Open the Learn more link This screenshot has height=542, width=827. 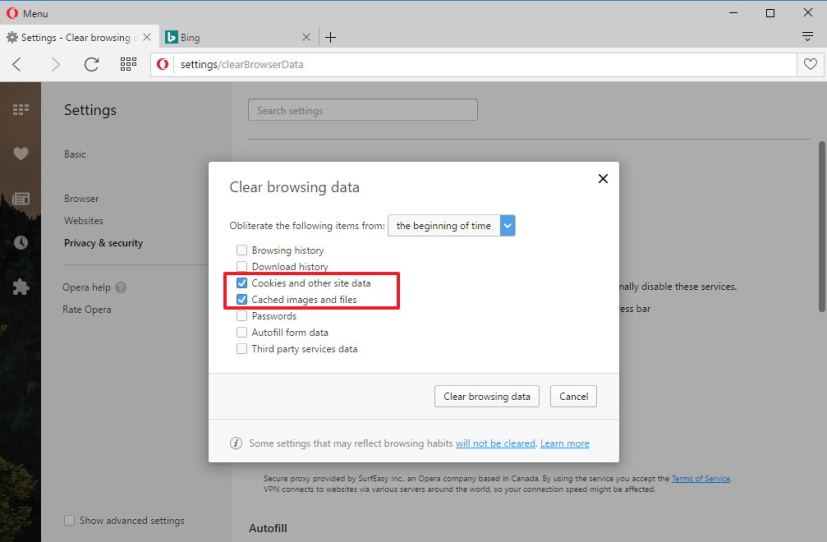(x=564, y=443)
